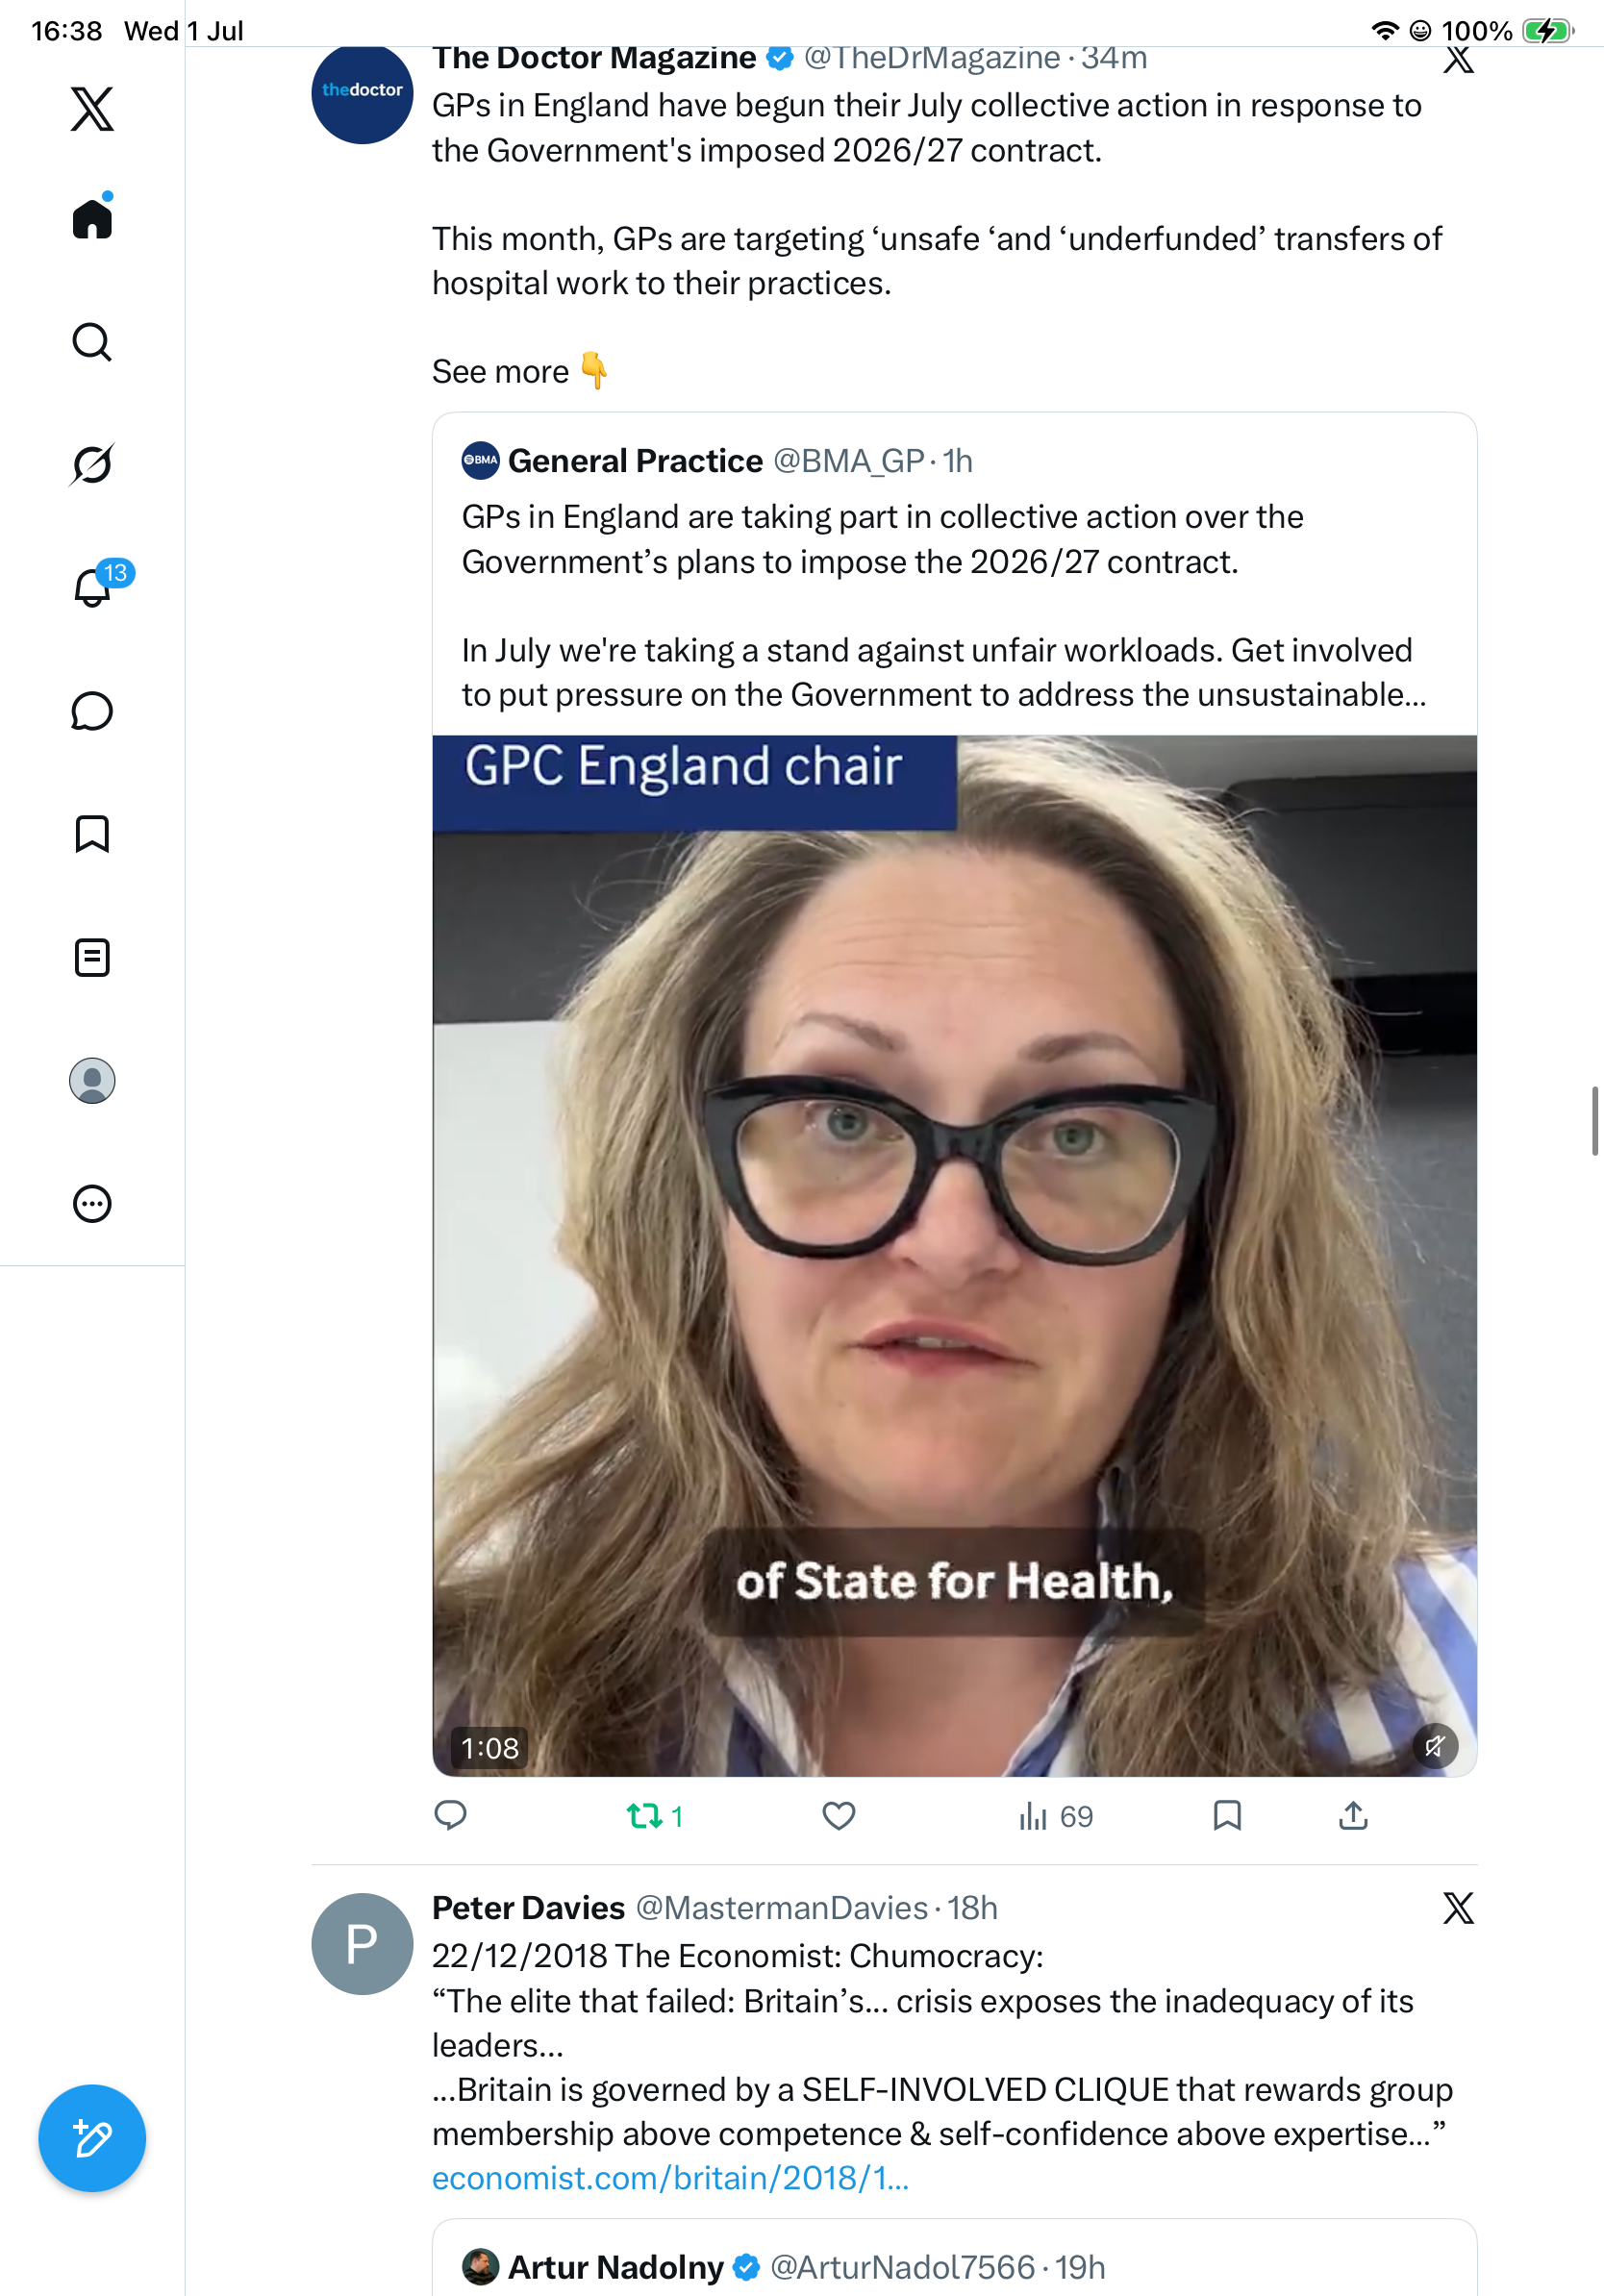This screenshot has height=2296, width=1604.
Task: Open Messages chat bubble icon
Action: click(x=92, y=711)
